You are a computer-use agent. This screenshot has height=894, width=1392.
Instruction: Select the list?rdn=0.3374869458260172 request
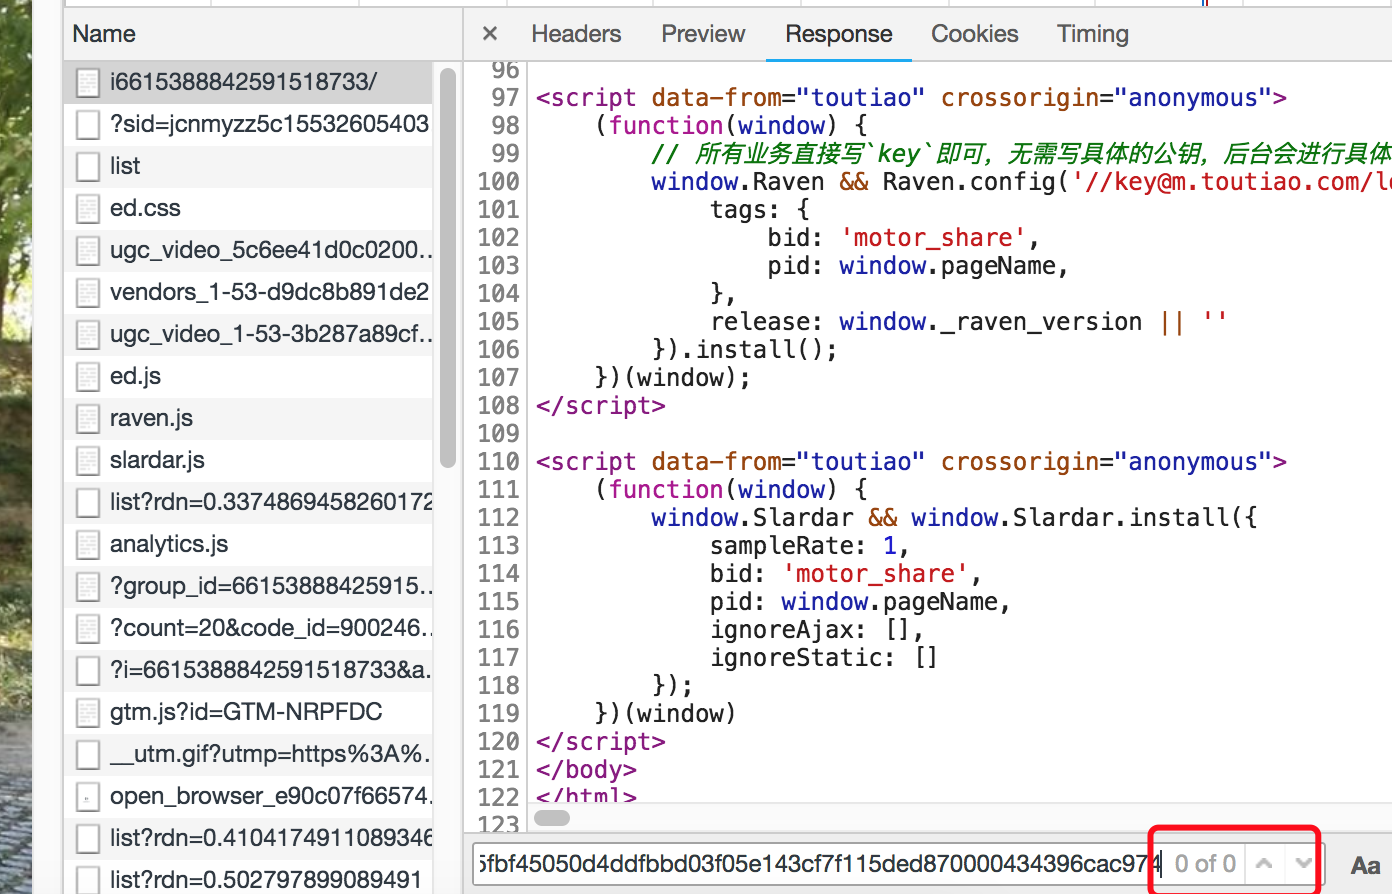tap(248, 502)
